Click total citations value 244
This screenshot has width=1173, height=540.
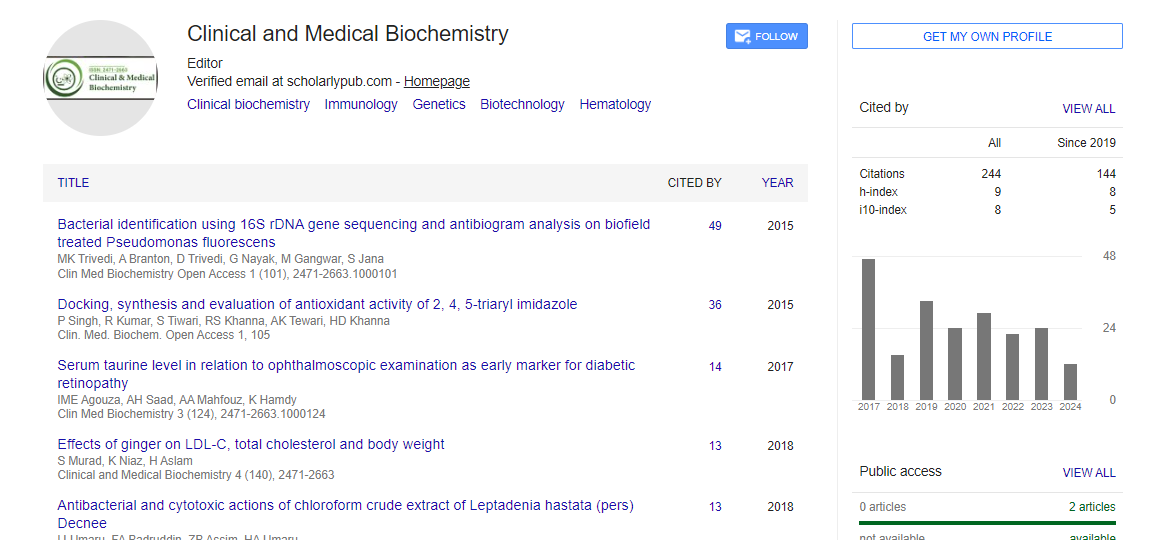[x=991, y=174]
